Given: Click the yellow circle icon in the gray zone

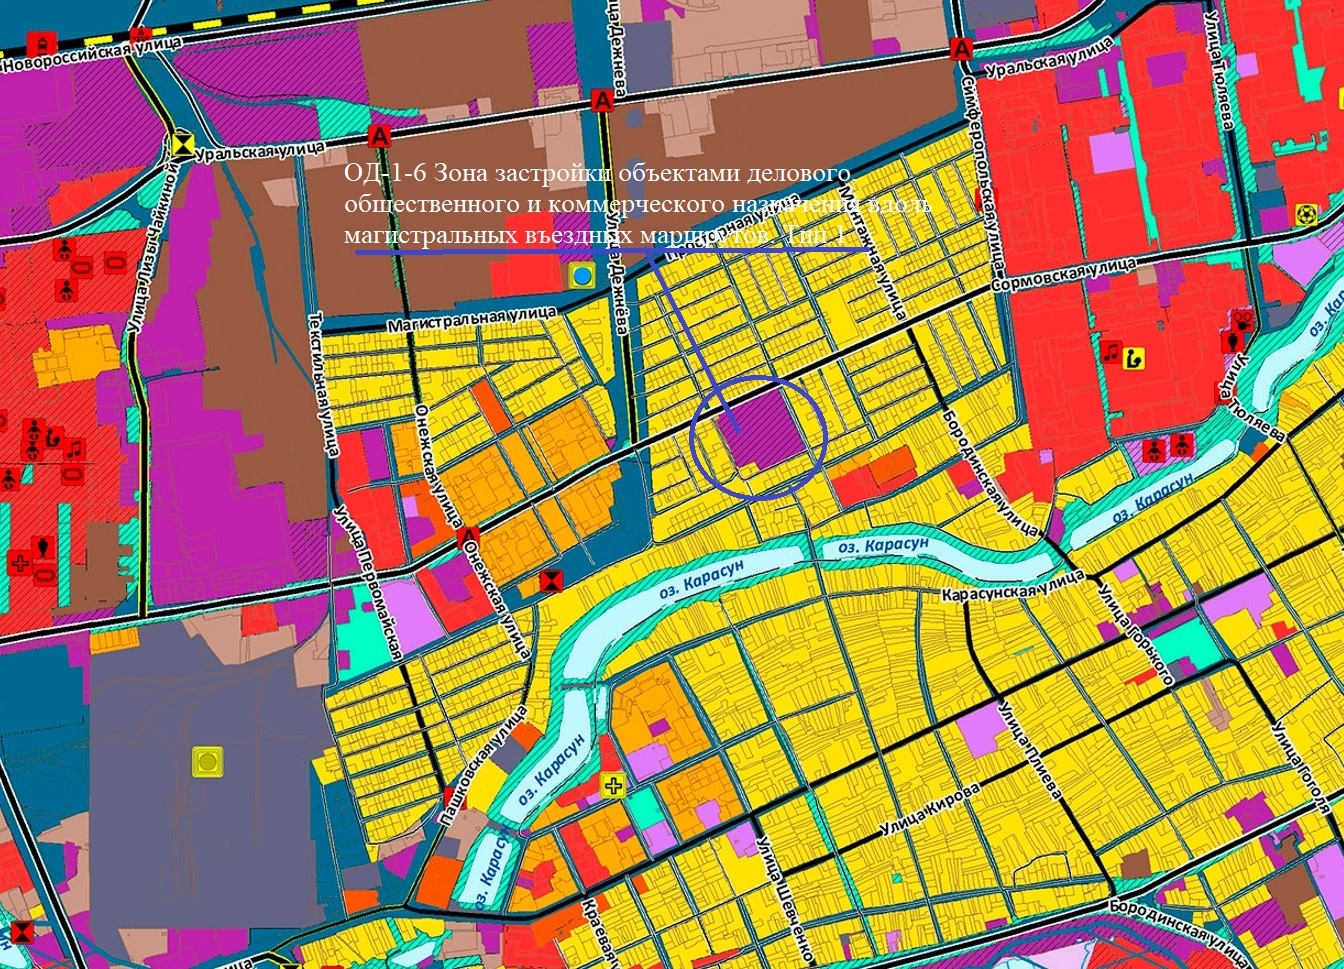Looking at the screenshot, I should pos(207,762).
